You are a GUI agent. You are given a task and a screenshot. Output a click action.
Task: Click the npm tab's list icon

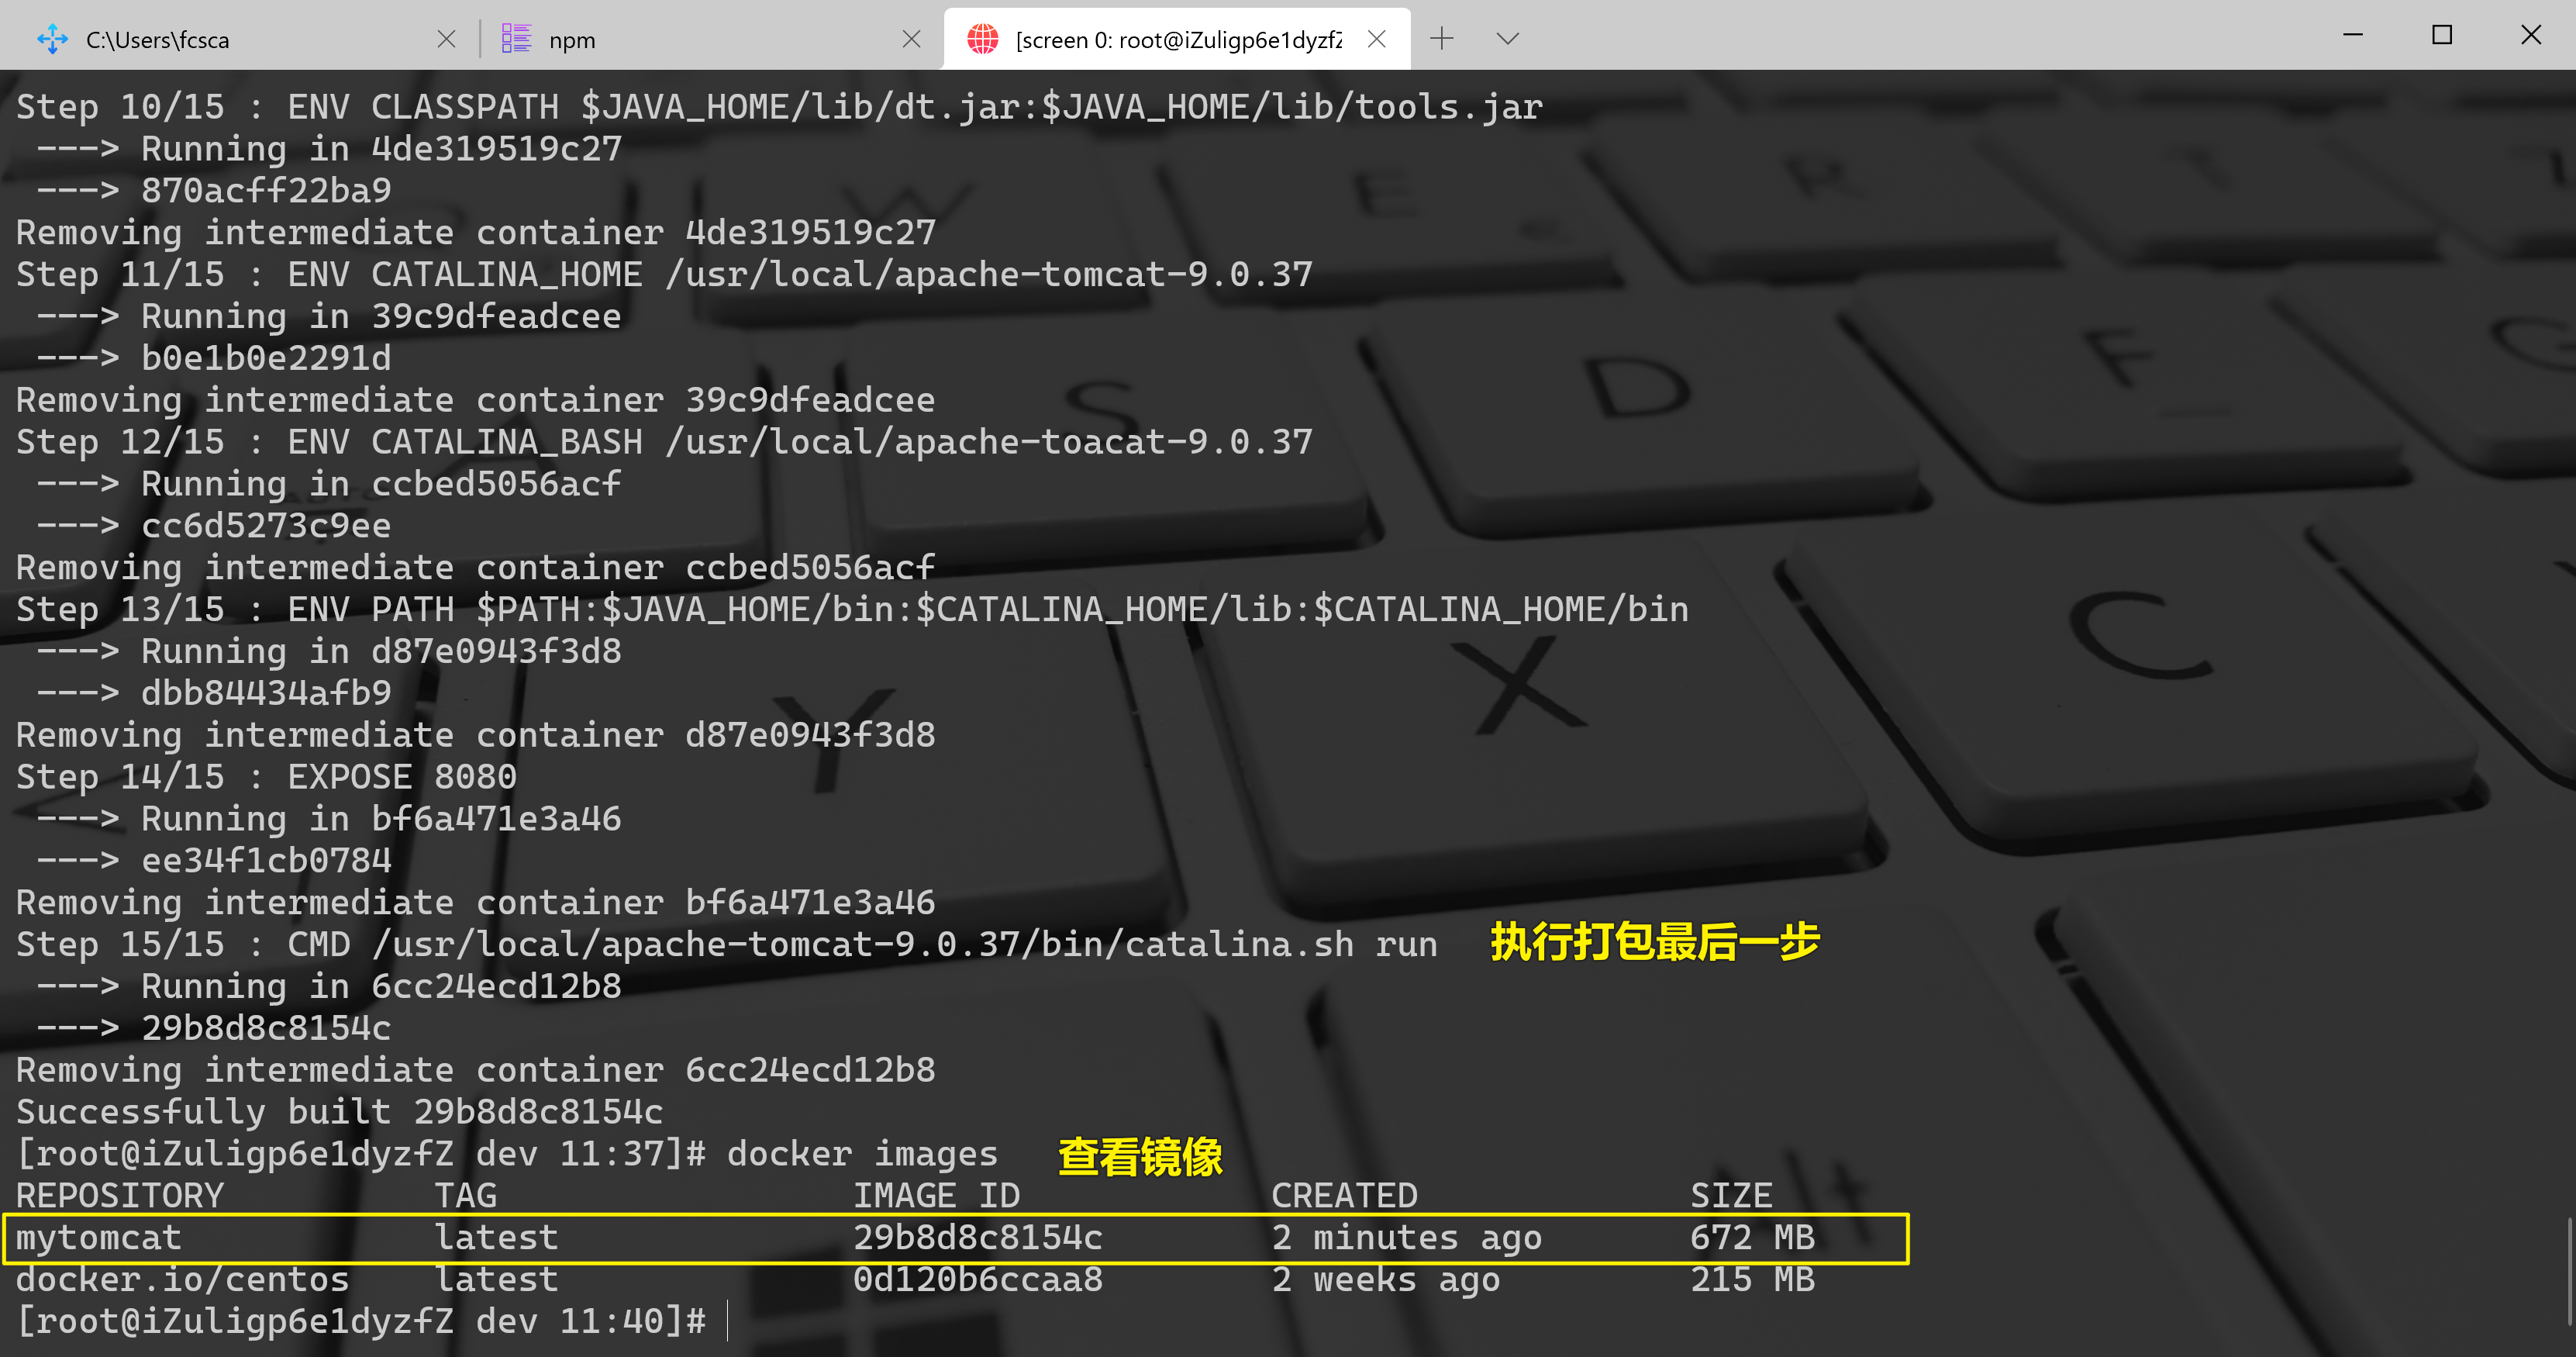point(516,39)
